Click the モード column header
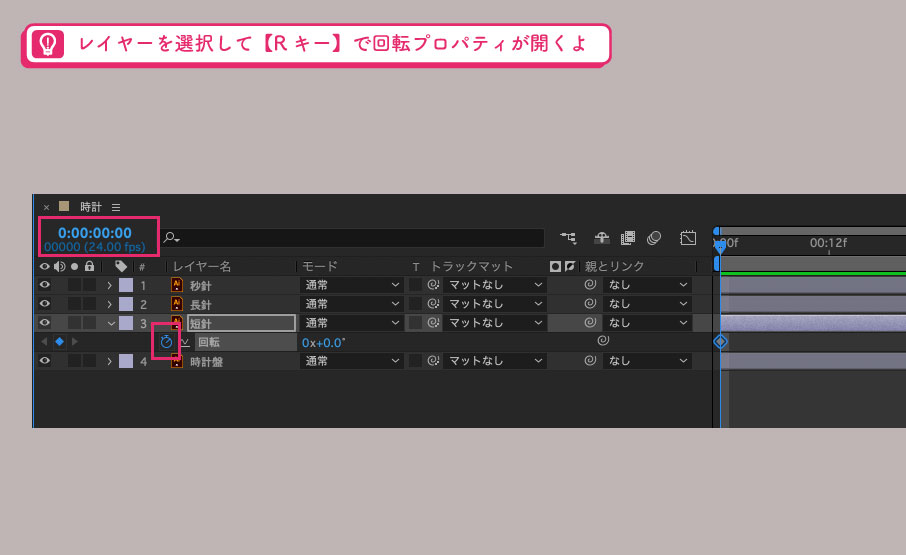The height and width of the screenshot is (555, 906). [x=320, y=266]
